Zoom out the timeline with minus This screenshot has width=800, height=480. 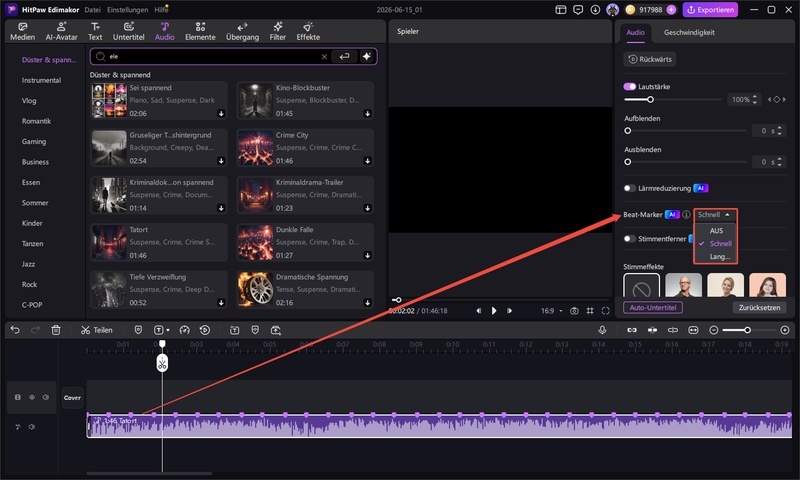click(x=714, y=331)
